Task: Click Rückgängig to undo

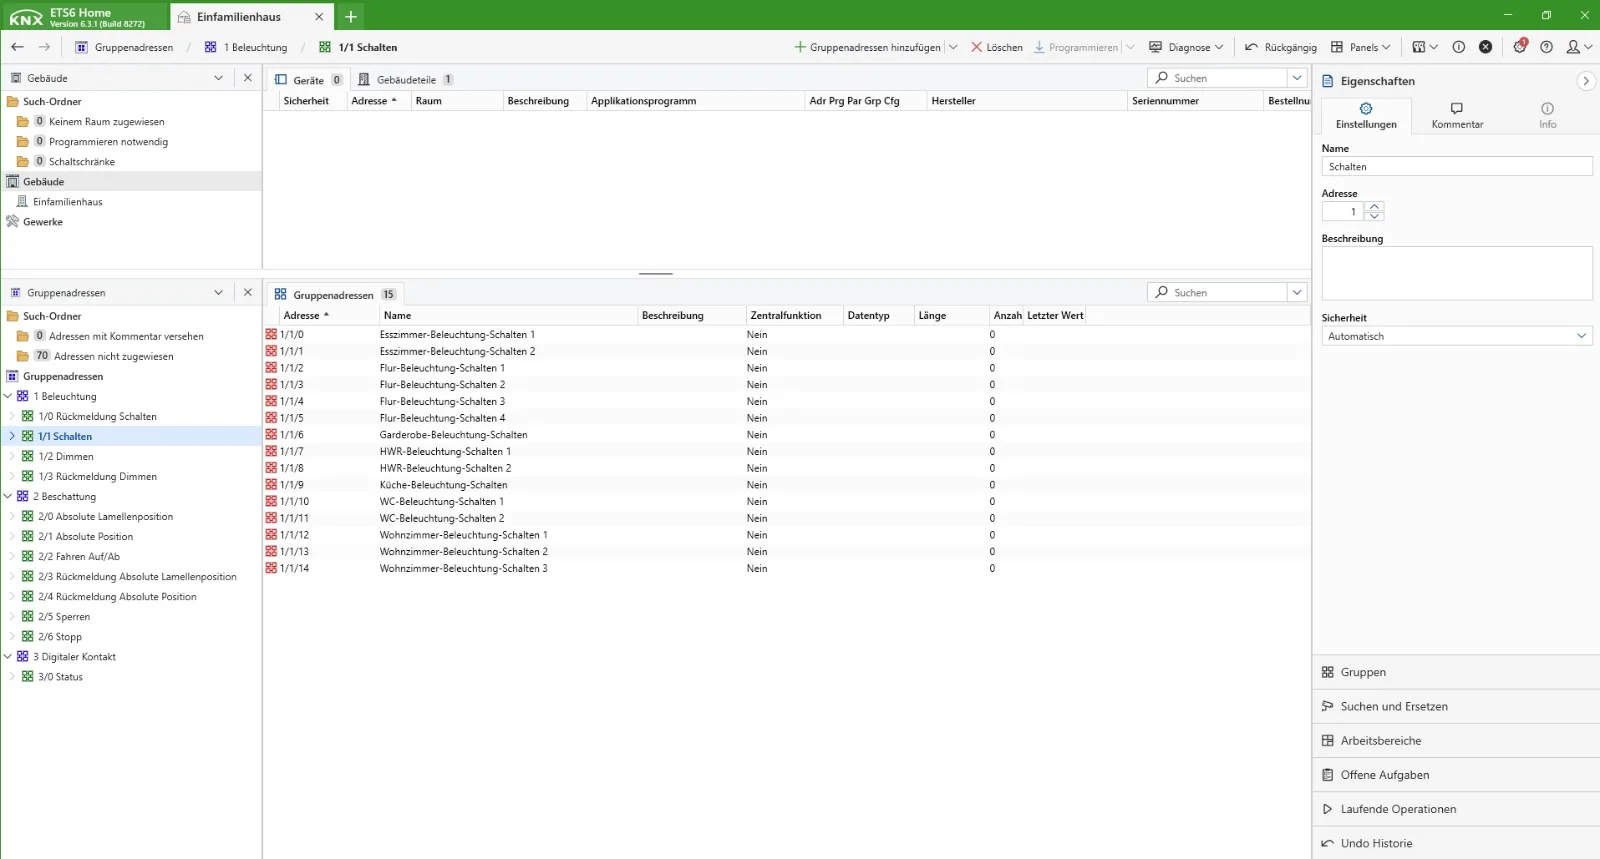Action: pos(1281,47)
